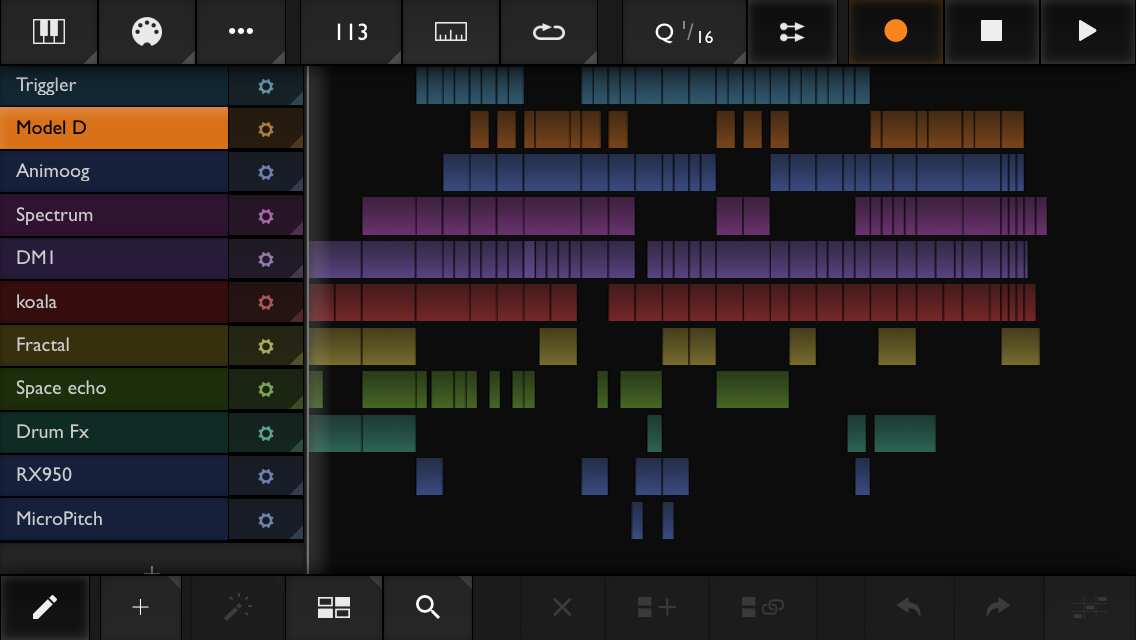
Task: Toggle loop mode
Action: (x=548, y=32)
